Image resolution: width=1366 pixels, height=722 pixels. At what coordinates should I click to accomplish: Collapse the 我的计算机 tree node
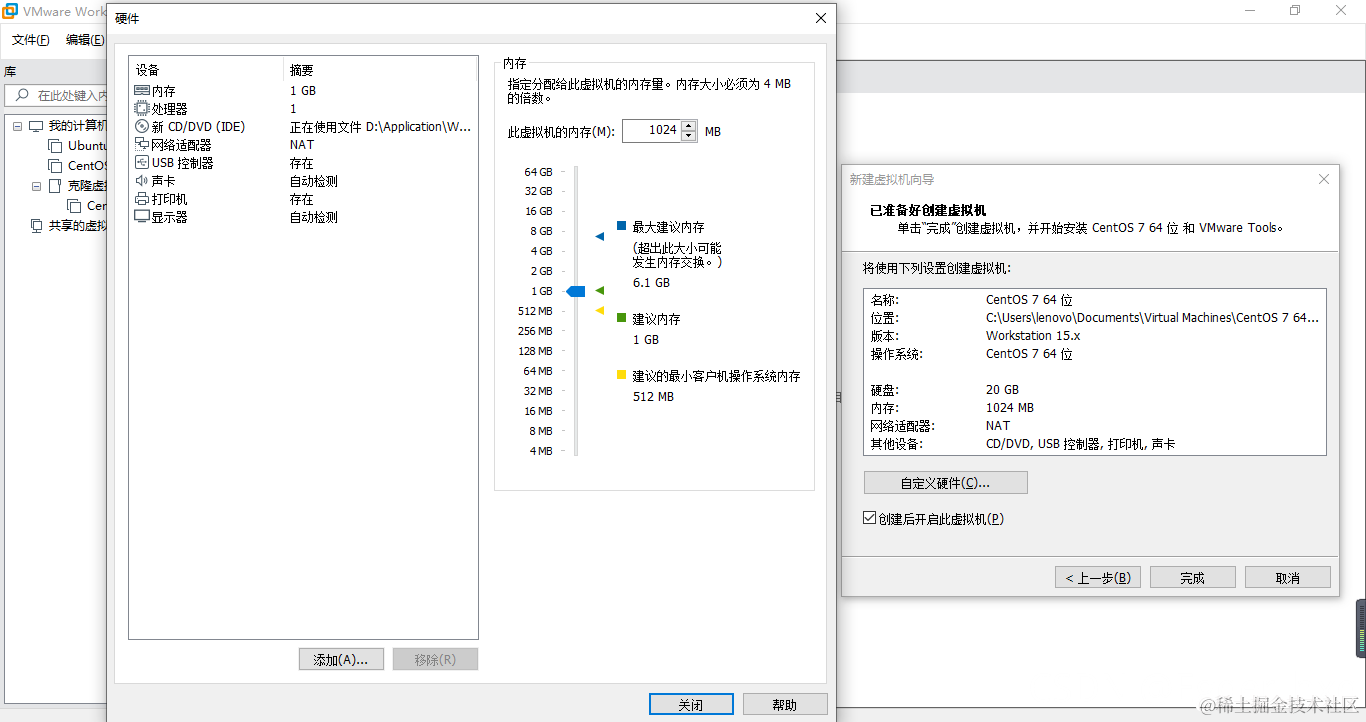[x=15, y=127]
